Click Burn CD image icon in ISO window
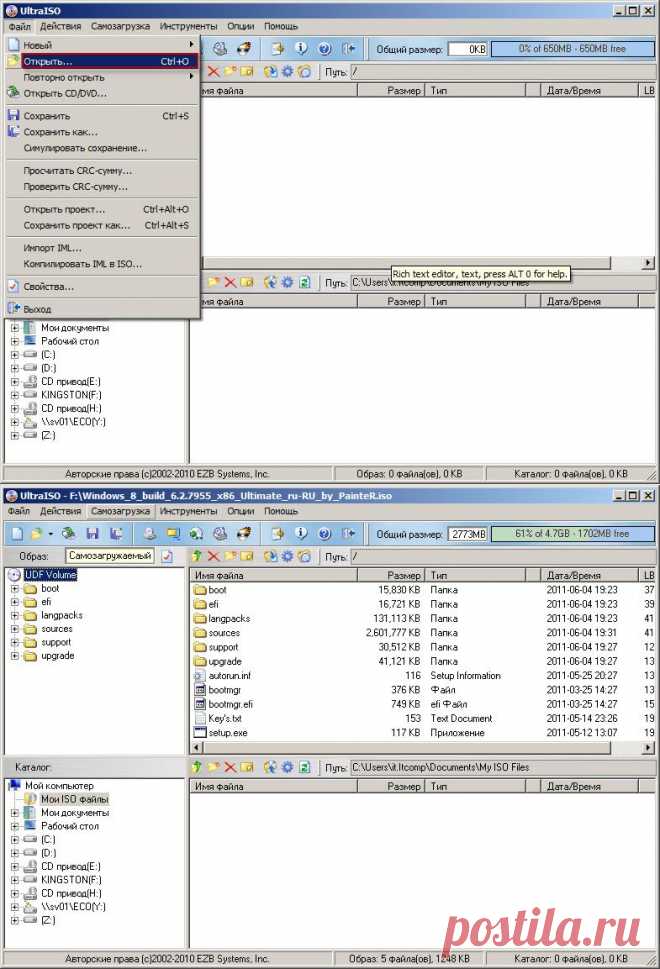660x969 pixels. [243, 533]
